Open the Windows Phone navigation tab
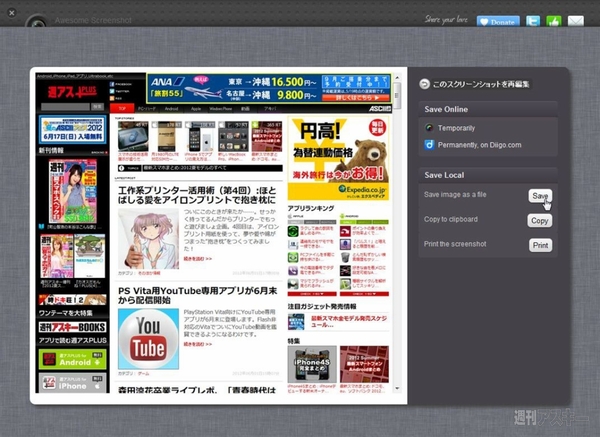This screenshot has height=437, width=600. (x=221, y=109)
